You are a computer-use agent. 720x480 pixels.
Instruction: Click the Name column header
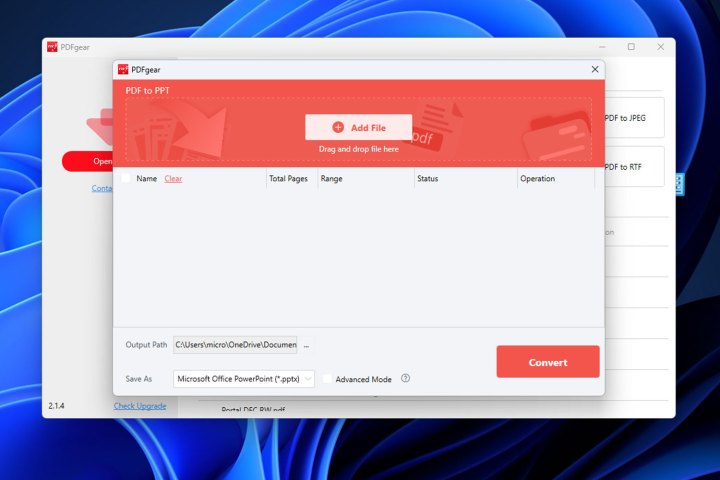pos(146,179)
